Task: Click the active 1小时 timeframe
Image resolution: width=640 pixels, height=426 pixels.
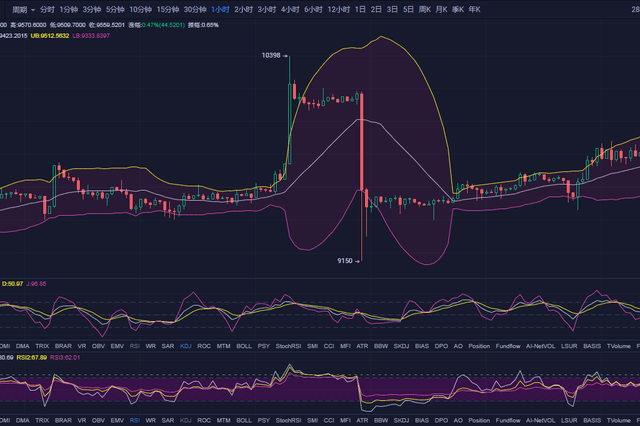Action: pyautogui.click(x=220, y=9)
